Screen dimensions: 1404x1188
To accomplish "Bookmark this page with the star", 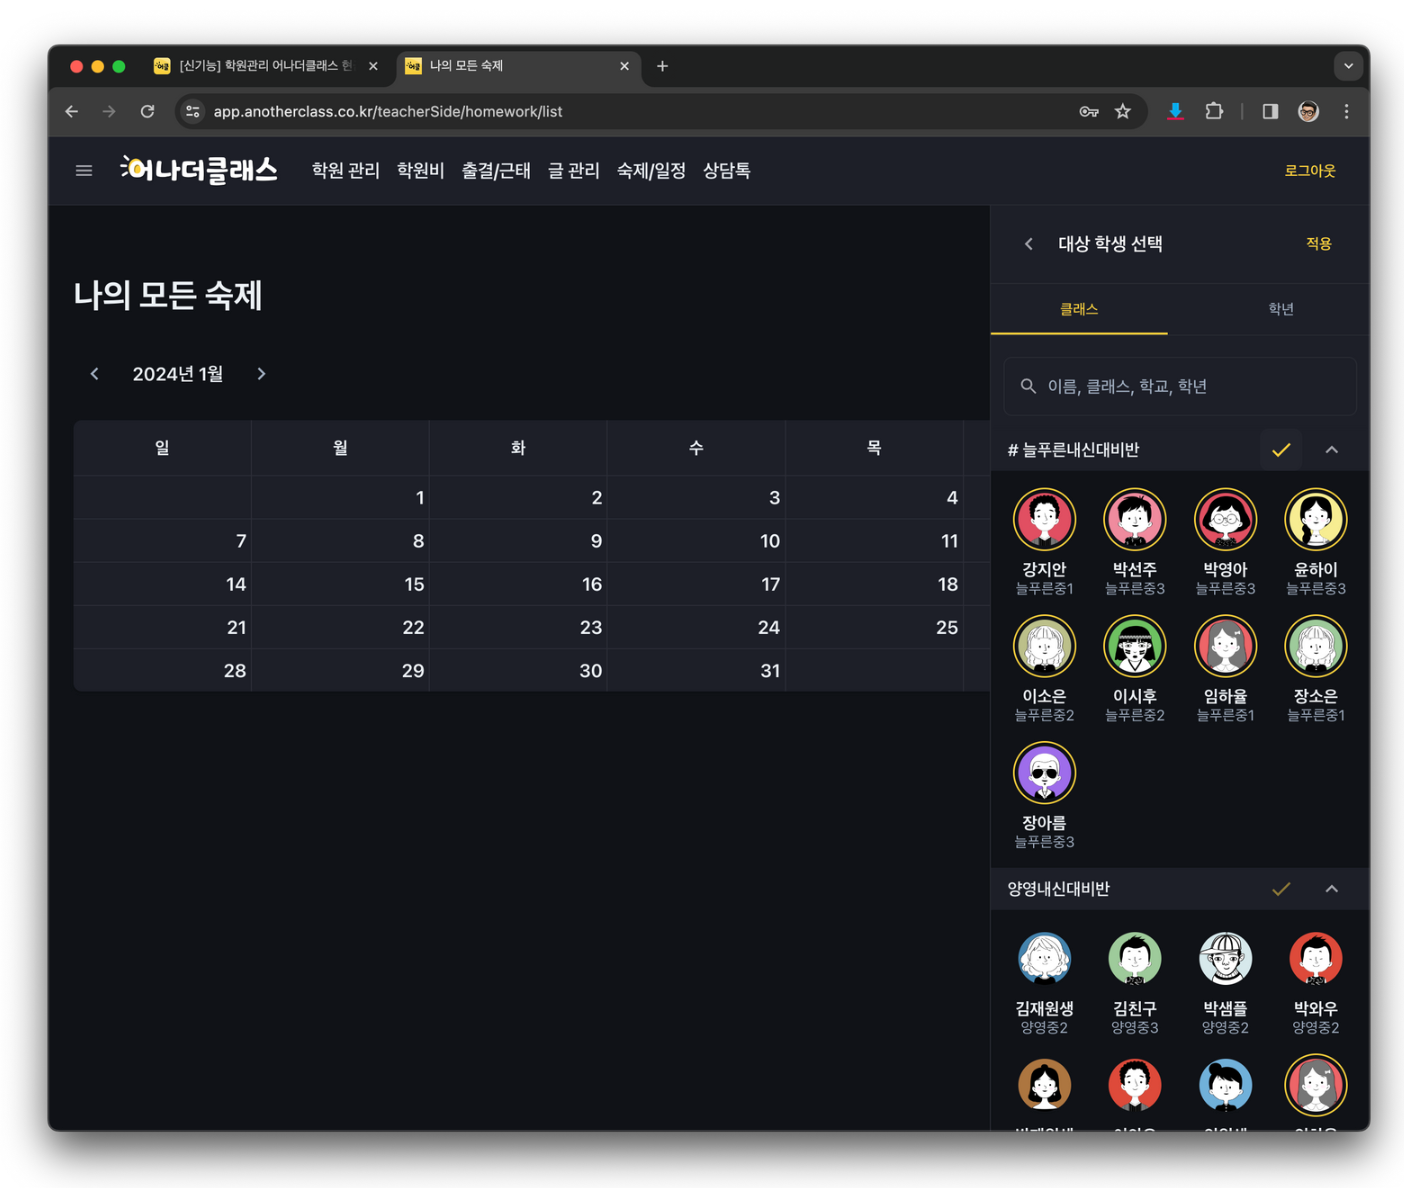I will [x=1123, y=111].
